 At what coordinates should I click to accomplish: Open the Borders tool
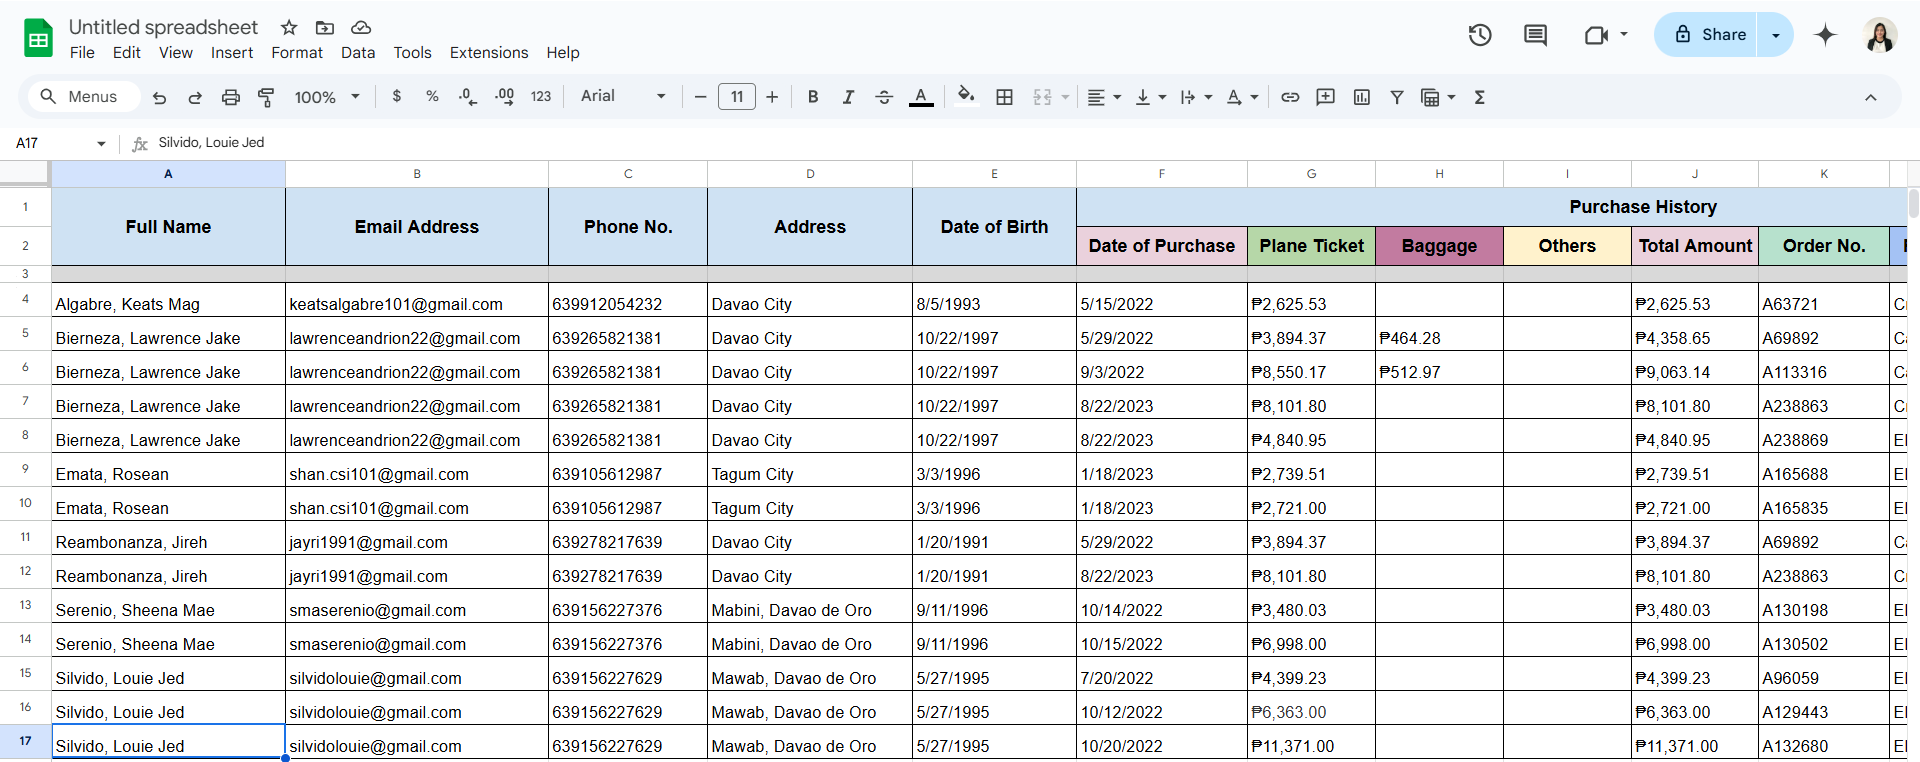pyautogui.click(x=1004, y=97)
